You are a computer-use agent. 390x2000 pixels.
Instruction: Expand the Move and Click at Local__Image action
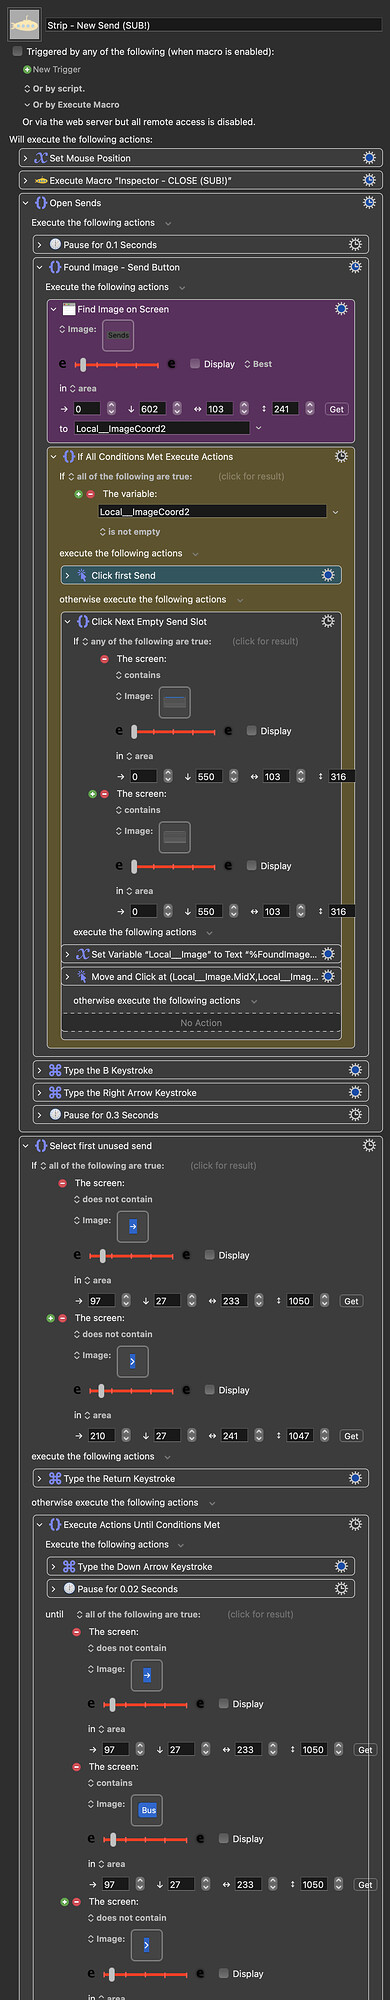point(68,976)
